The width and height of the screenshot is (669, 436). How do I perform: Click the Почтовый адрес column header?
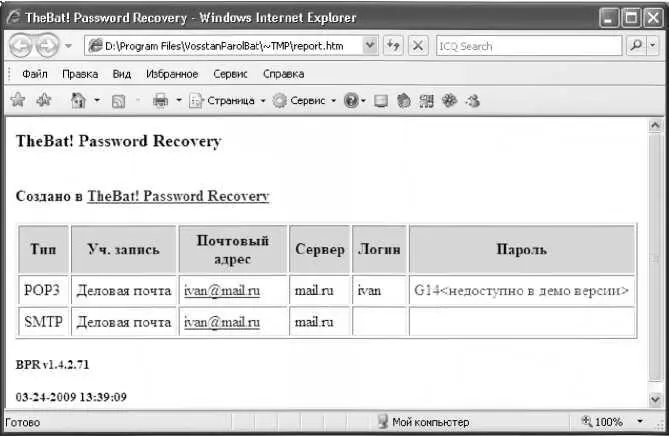pos(233,249)
